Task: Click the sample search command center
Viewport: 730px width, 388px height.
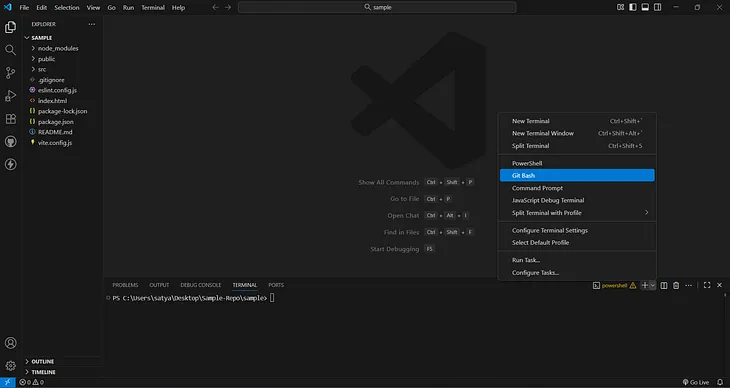Action: 377,7
